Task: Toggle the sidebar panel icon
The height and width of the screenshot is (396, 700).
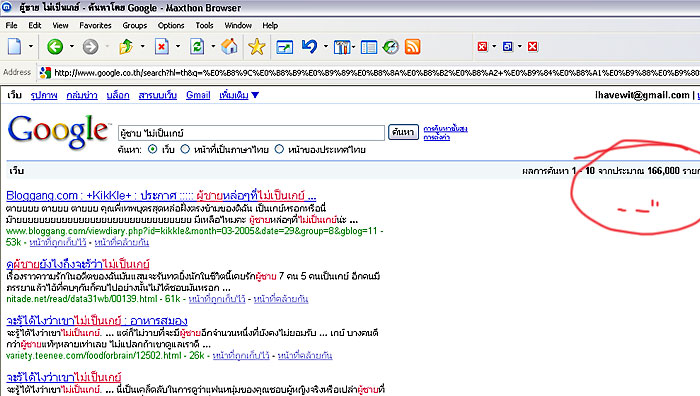Action: click(x=369, y=47)
